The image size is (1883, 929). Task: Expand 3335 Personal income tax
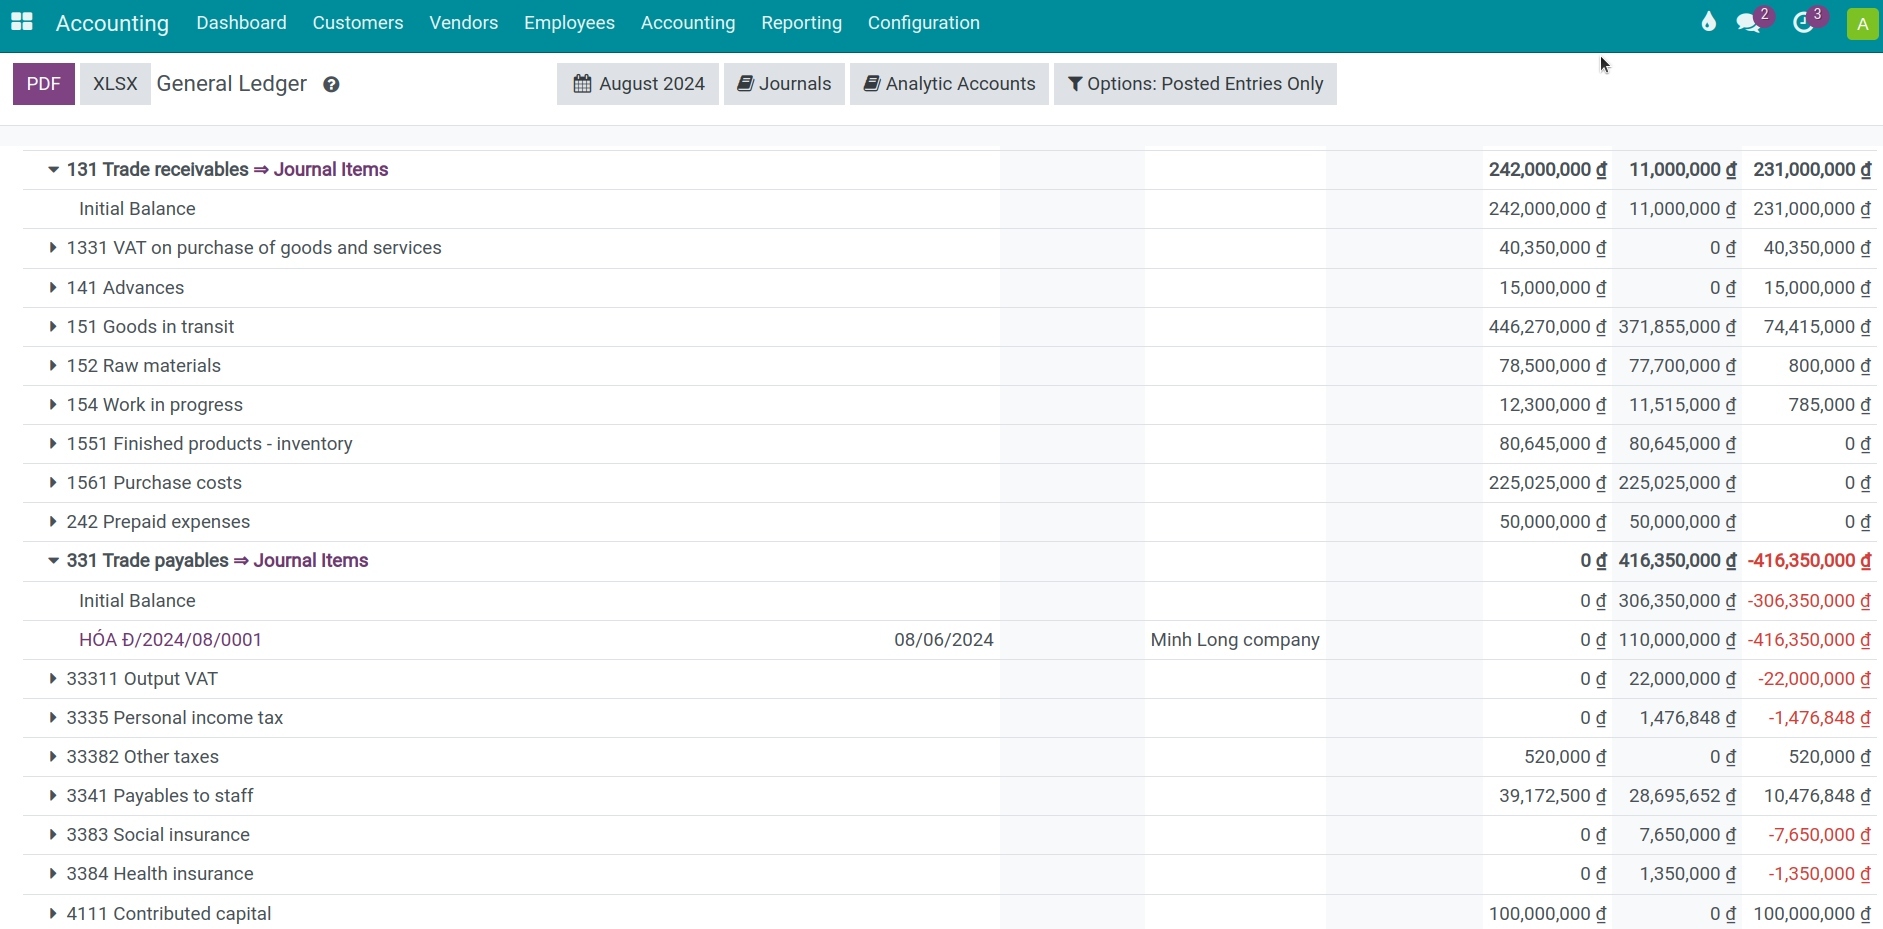click(x=53, y=718)
